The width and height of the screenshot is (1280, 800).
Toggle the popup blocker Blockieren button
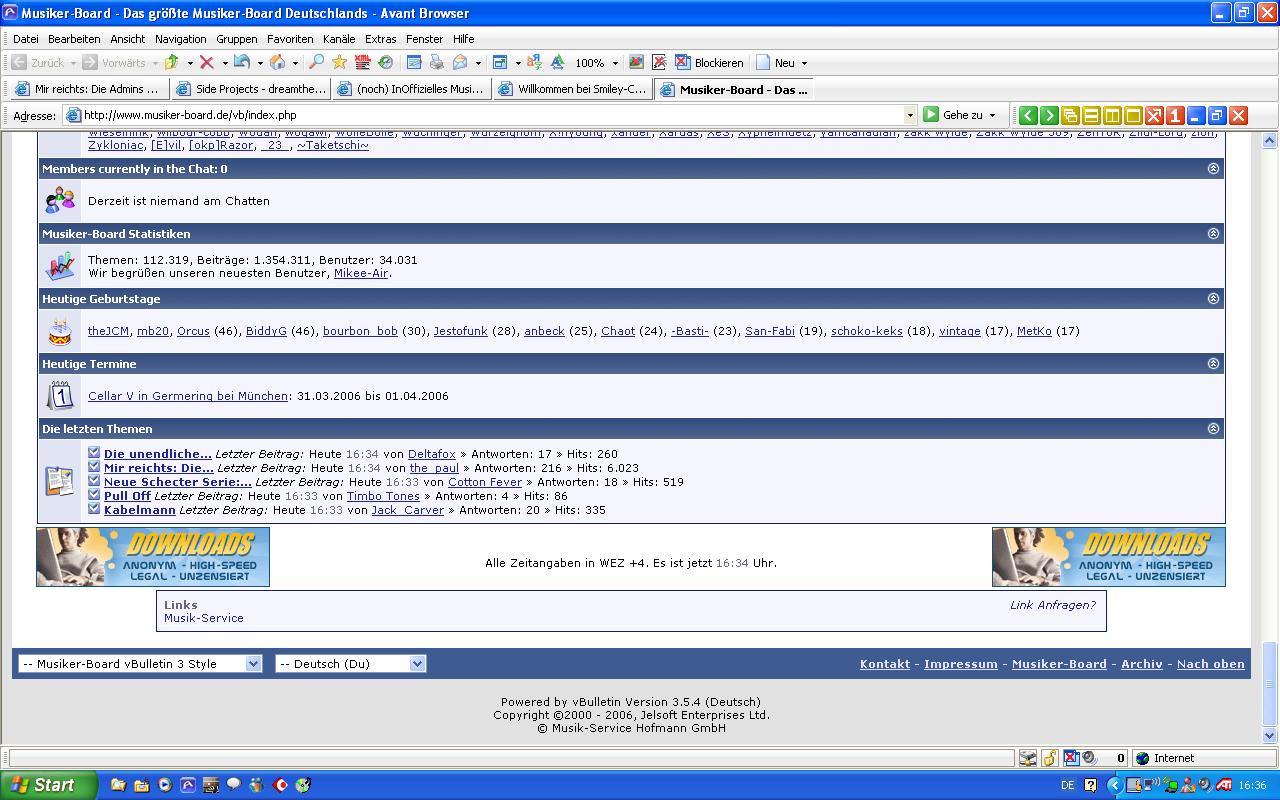click(x=709, y=62)
